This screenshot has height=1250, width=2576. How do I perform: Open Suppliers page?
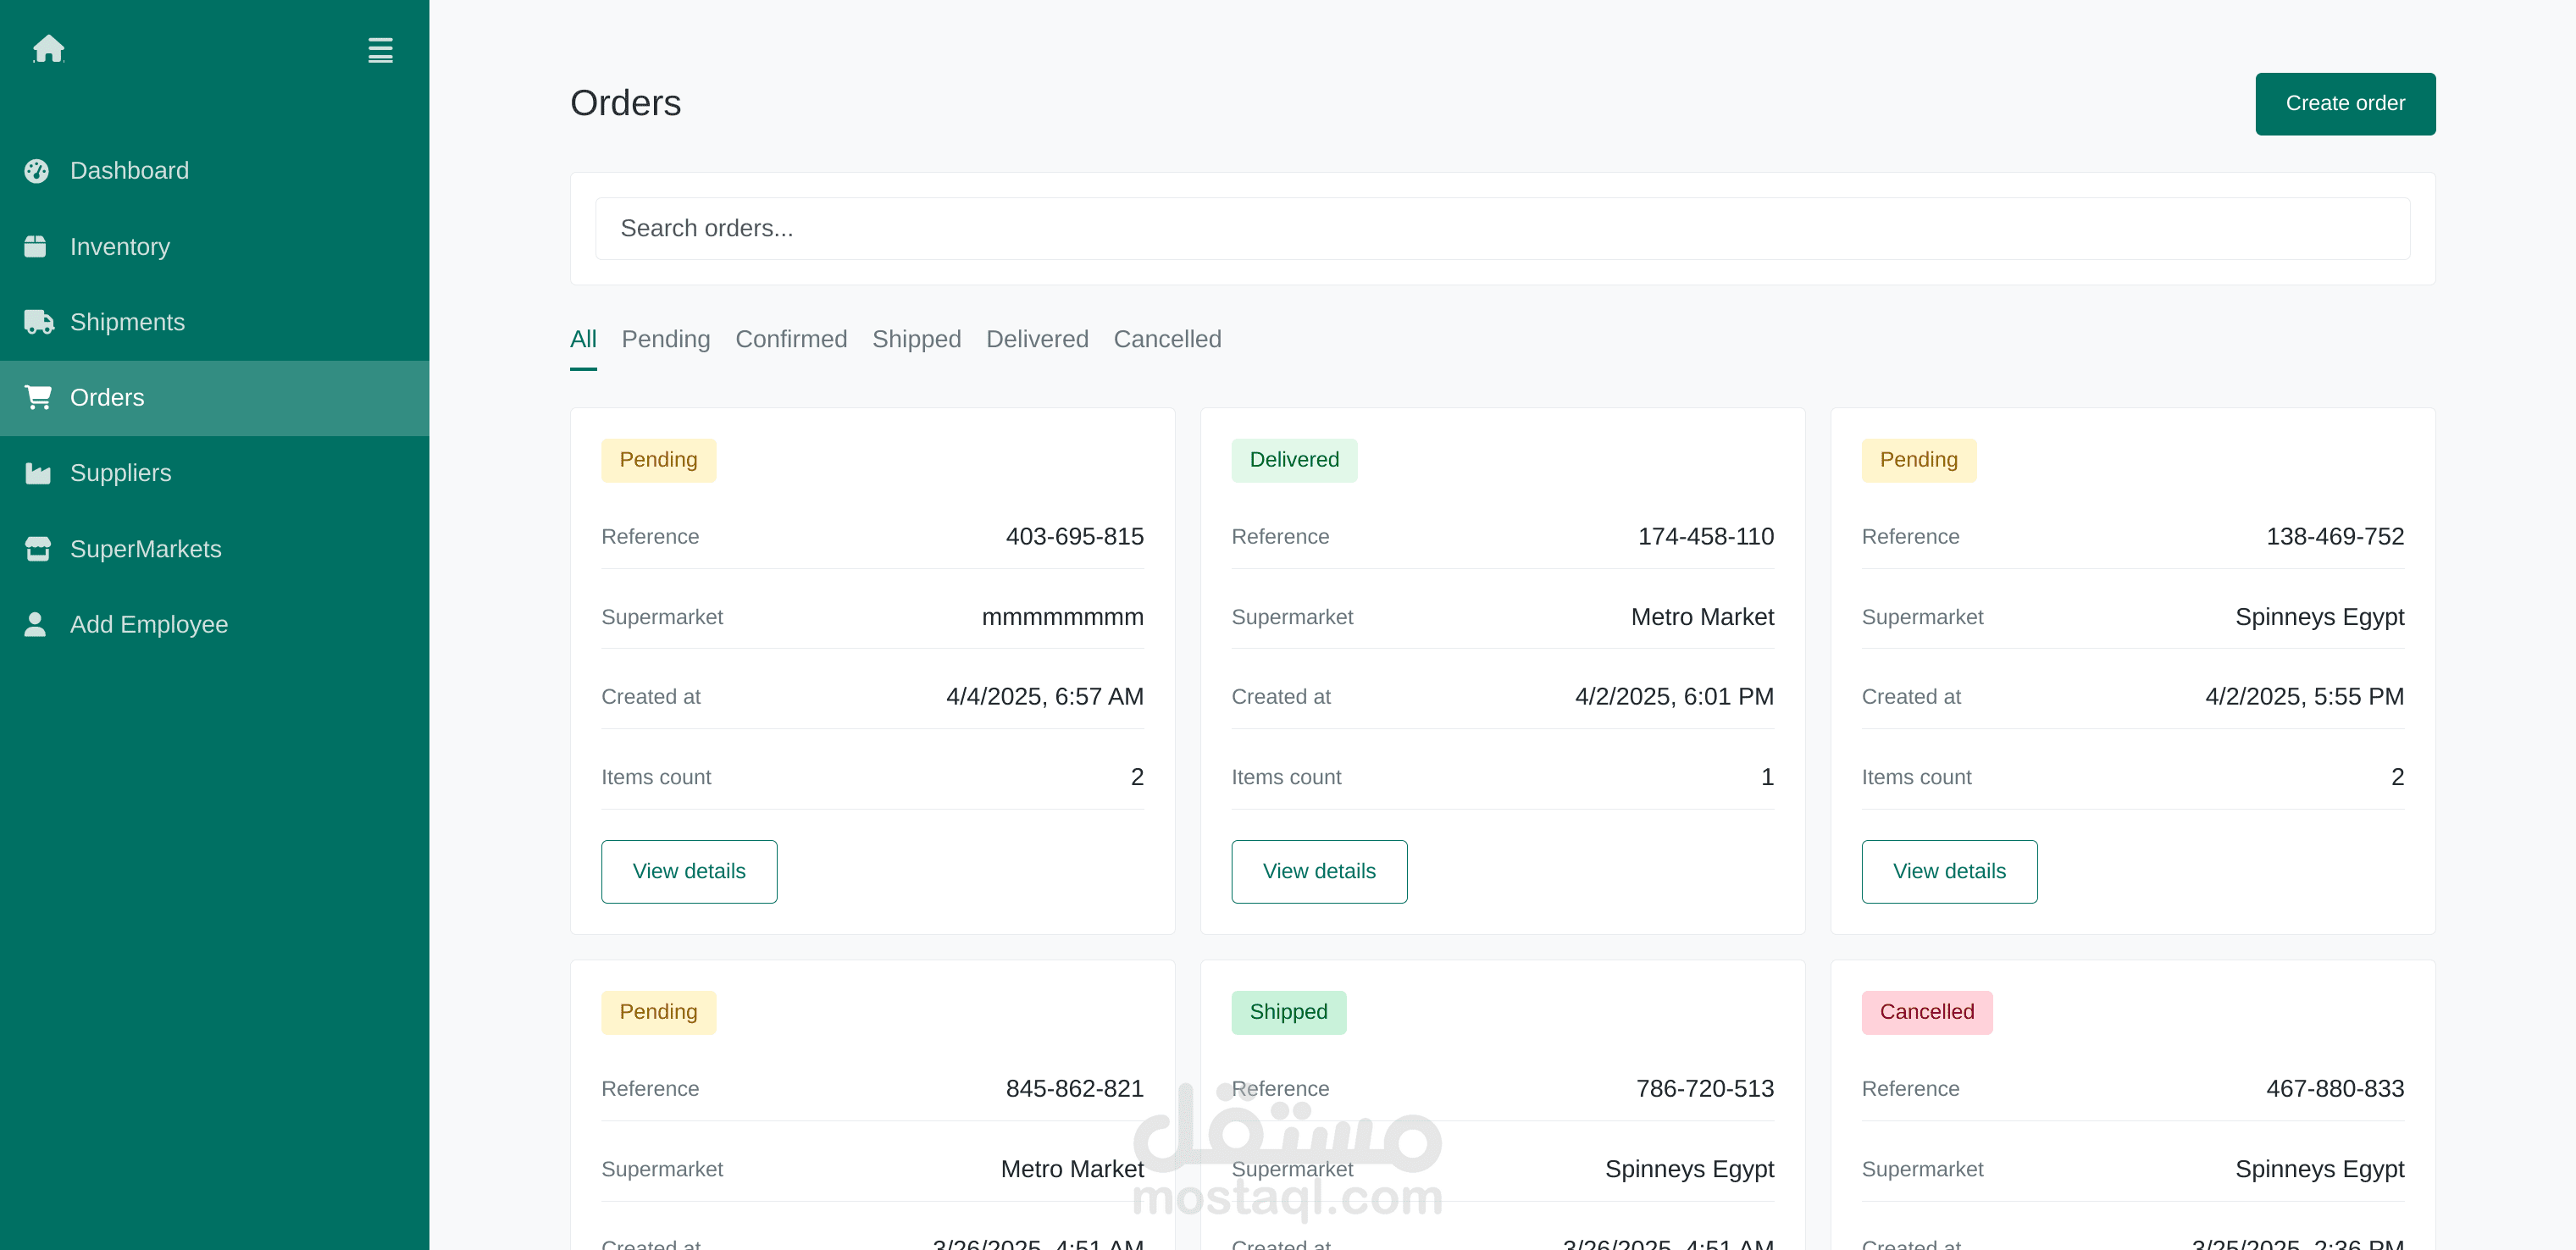(x=214, y=473)
